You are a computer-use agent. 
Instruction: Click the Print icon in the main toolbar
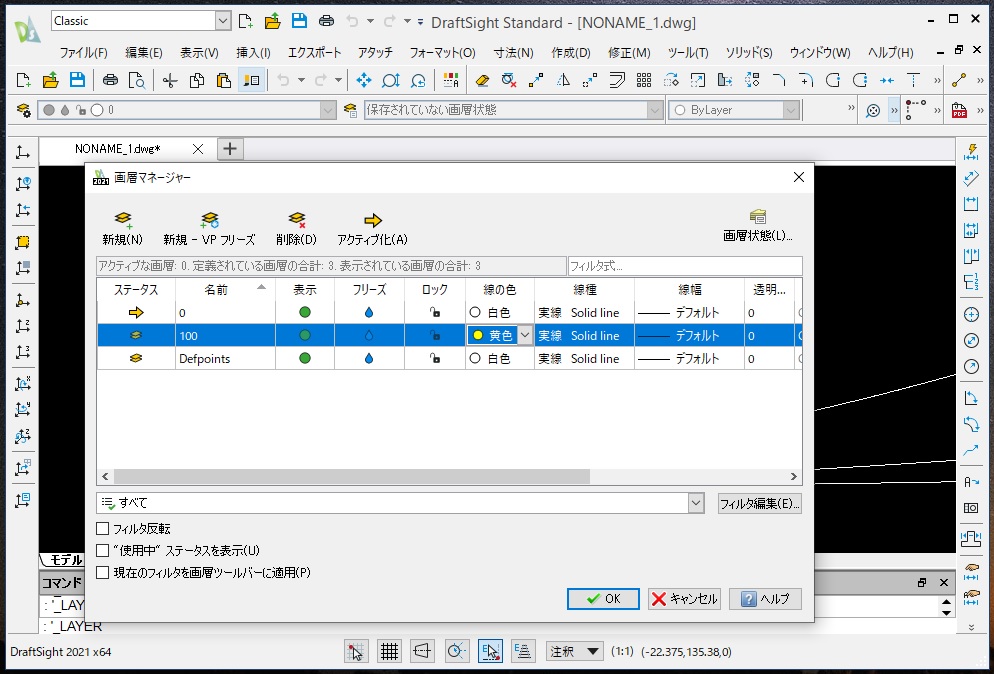click(x=110, y=80)
